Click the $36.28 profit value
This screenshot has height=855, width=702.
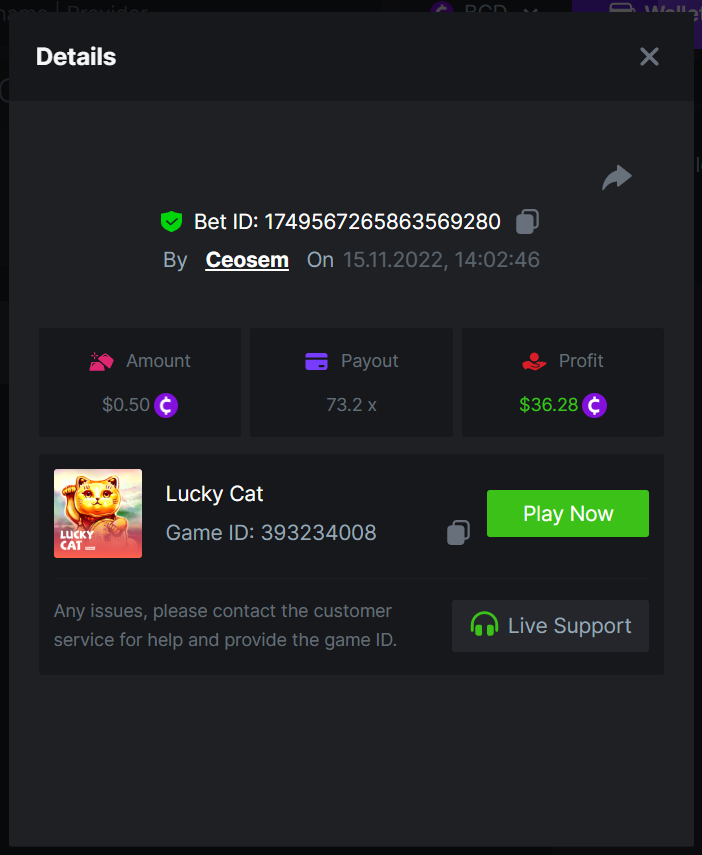click(x=549, y=405)
